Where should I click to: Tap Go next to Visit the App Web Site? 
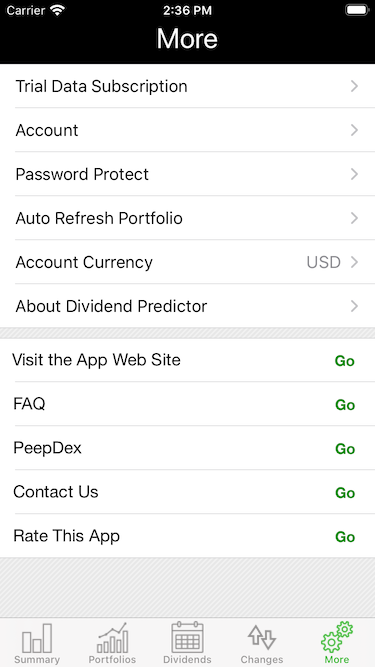click(344, 361)
